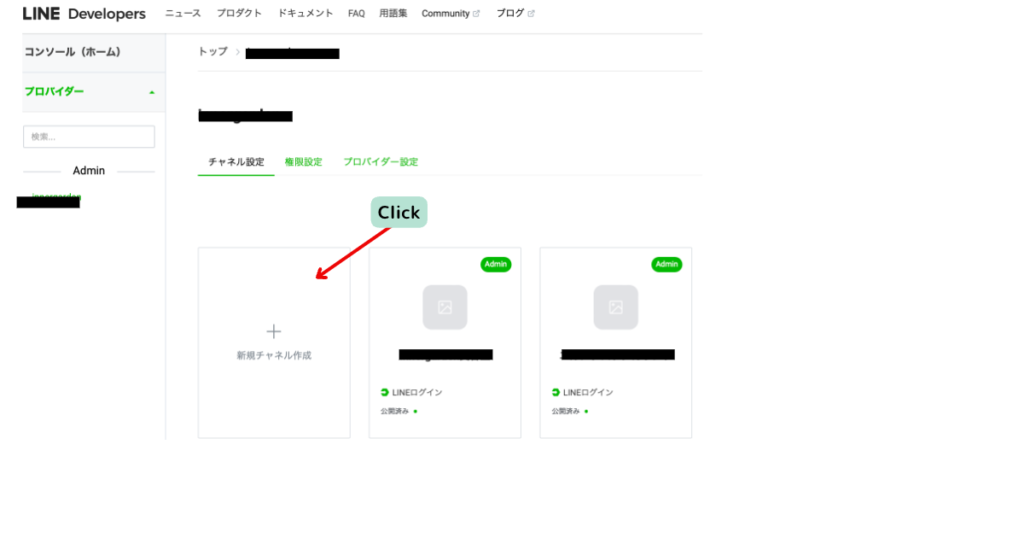The image size is (1024, 538).
Task: Click LINEログイン icon on right card
Action: (x=556, y=392)
